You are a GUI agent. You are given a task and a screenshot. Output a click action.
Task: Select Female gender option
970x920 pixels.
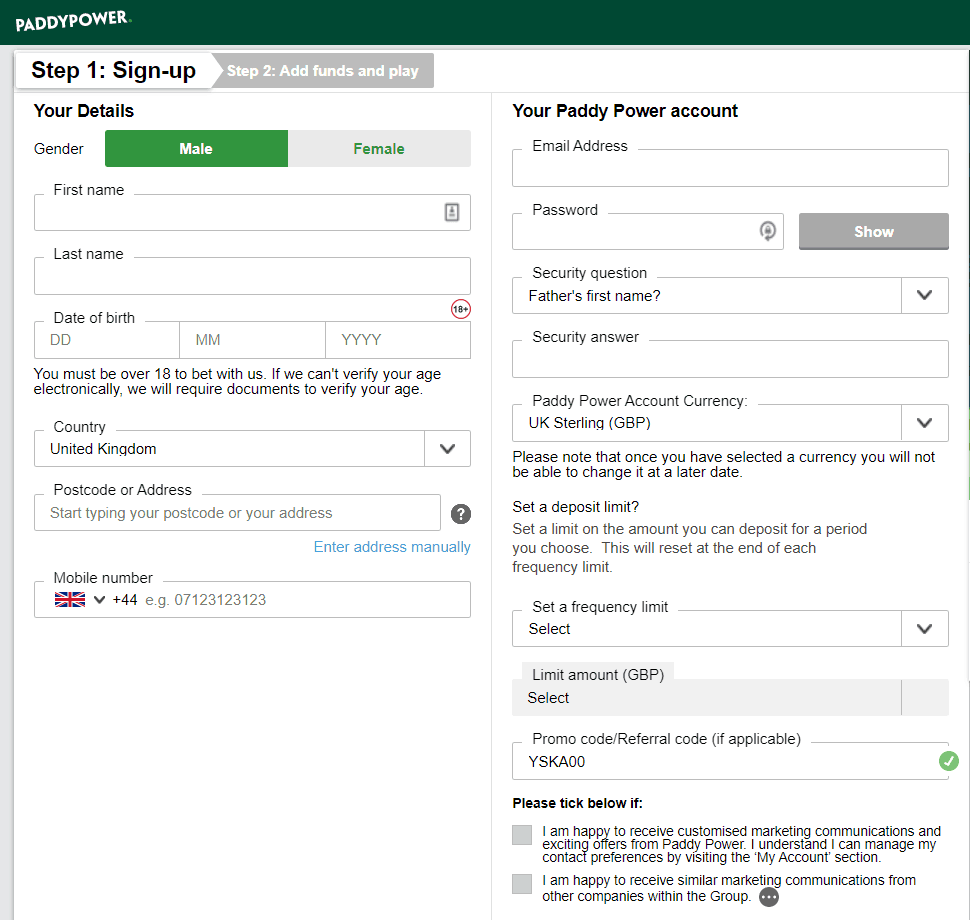[x=379, y=148]
